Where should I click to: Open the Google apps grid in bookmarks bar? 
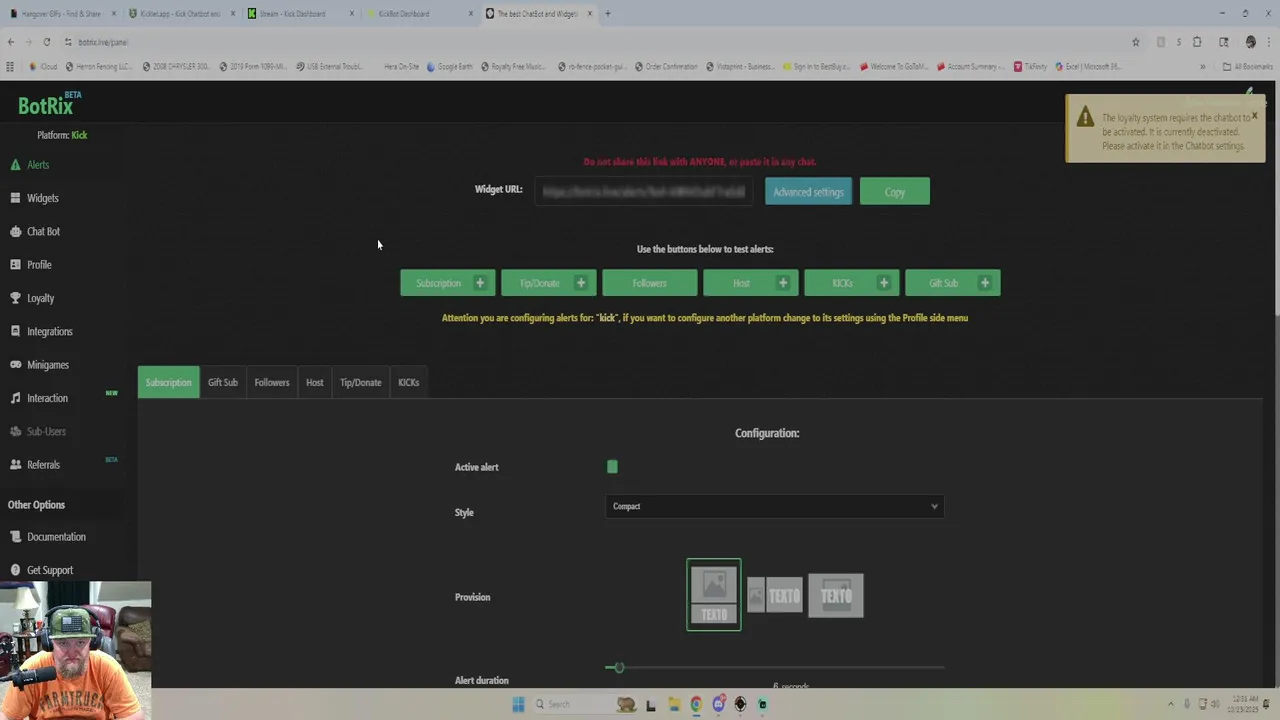pos(10,67)
